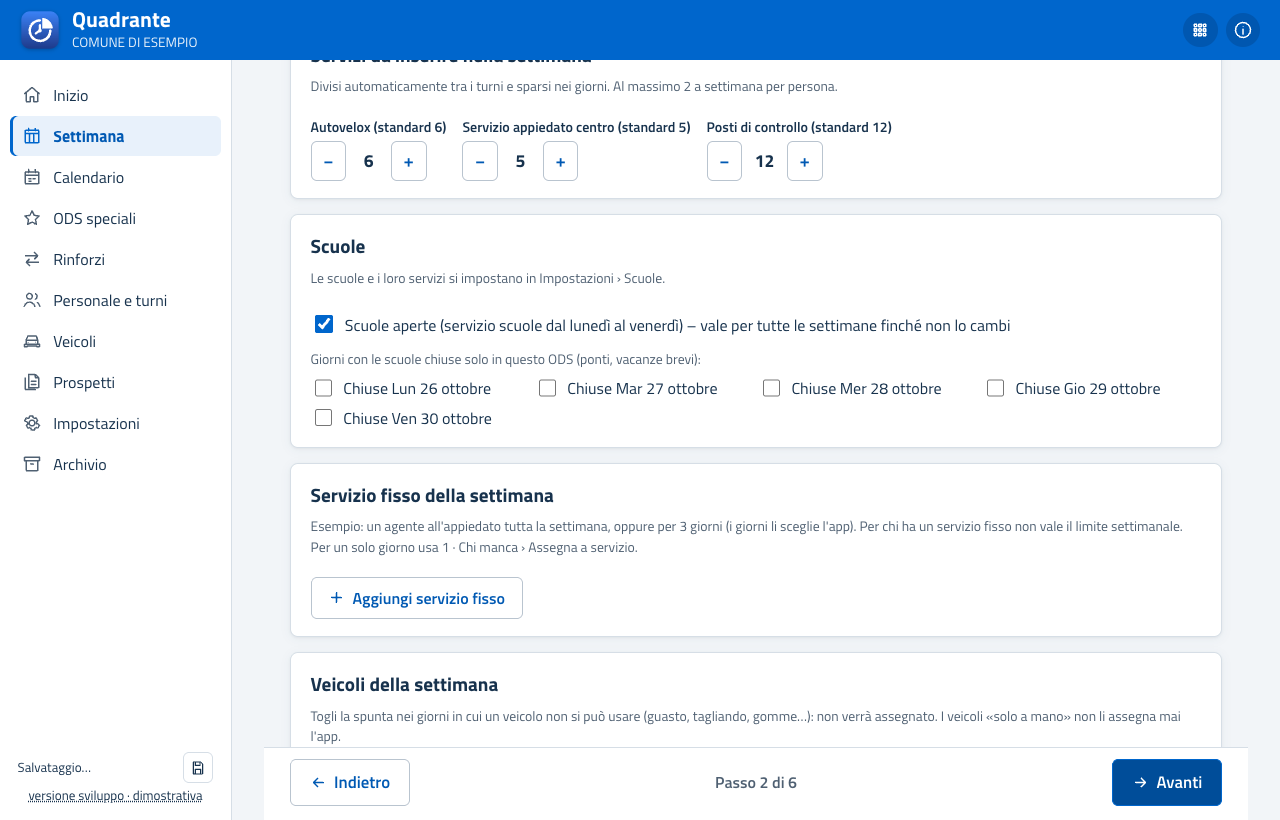Click the Scuole section heading

(338, 246)
